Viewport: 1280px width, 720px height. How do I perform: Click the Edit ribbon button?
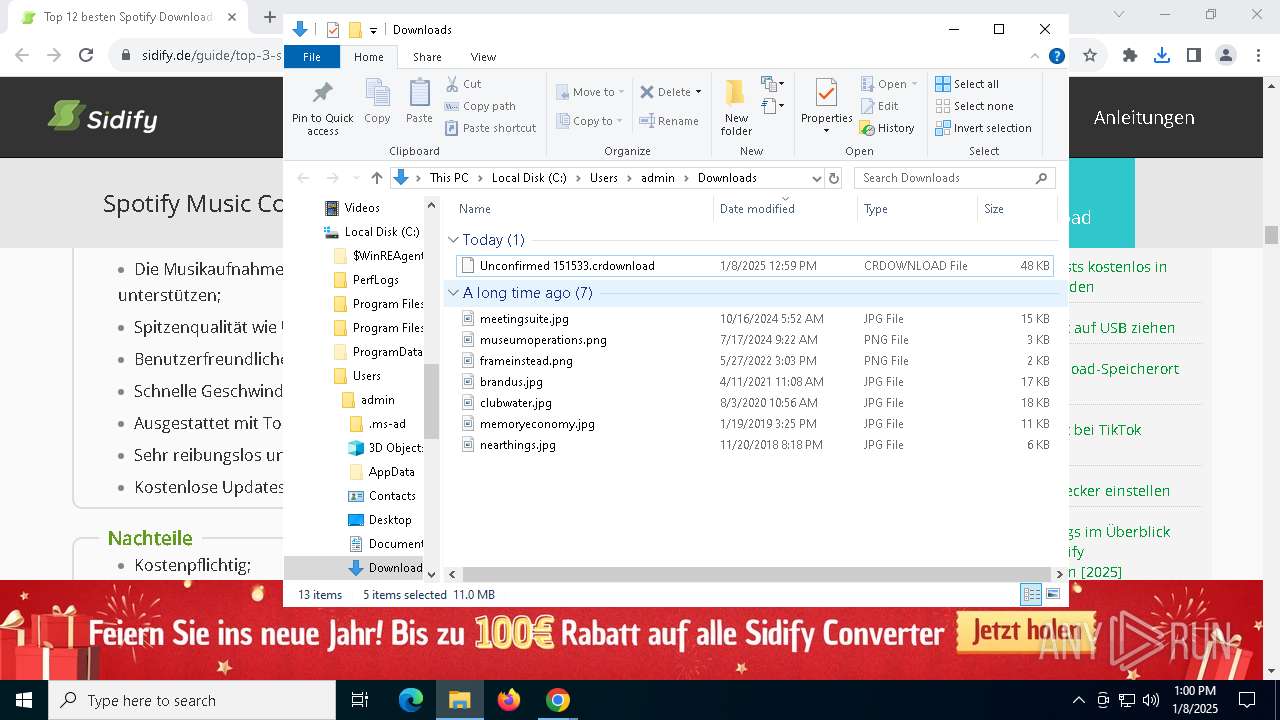(879, 106)
